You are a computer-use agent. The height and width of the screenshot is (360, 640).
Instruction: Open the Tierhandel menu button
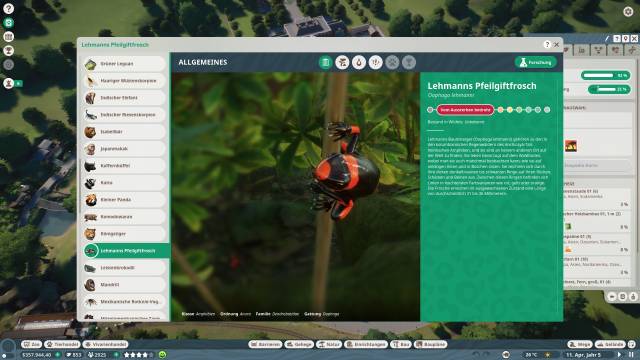[x=62, y=344]
